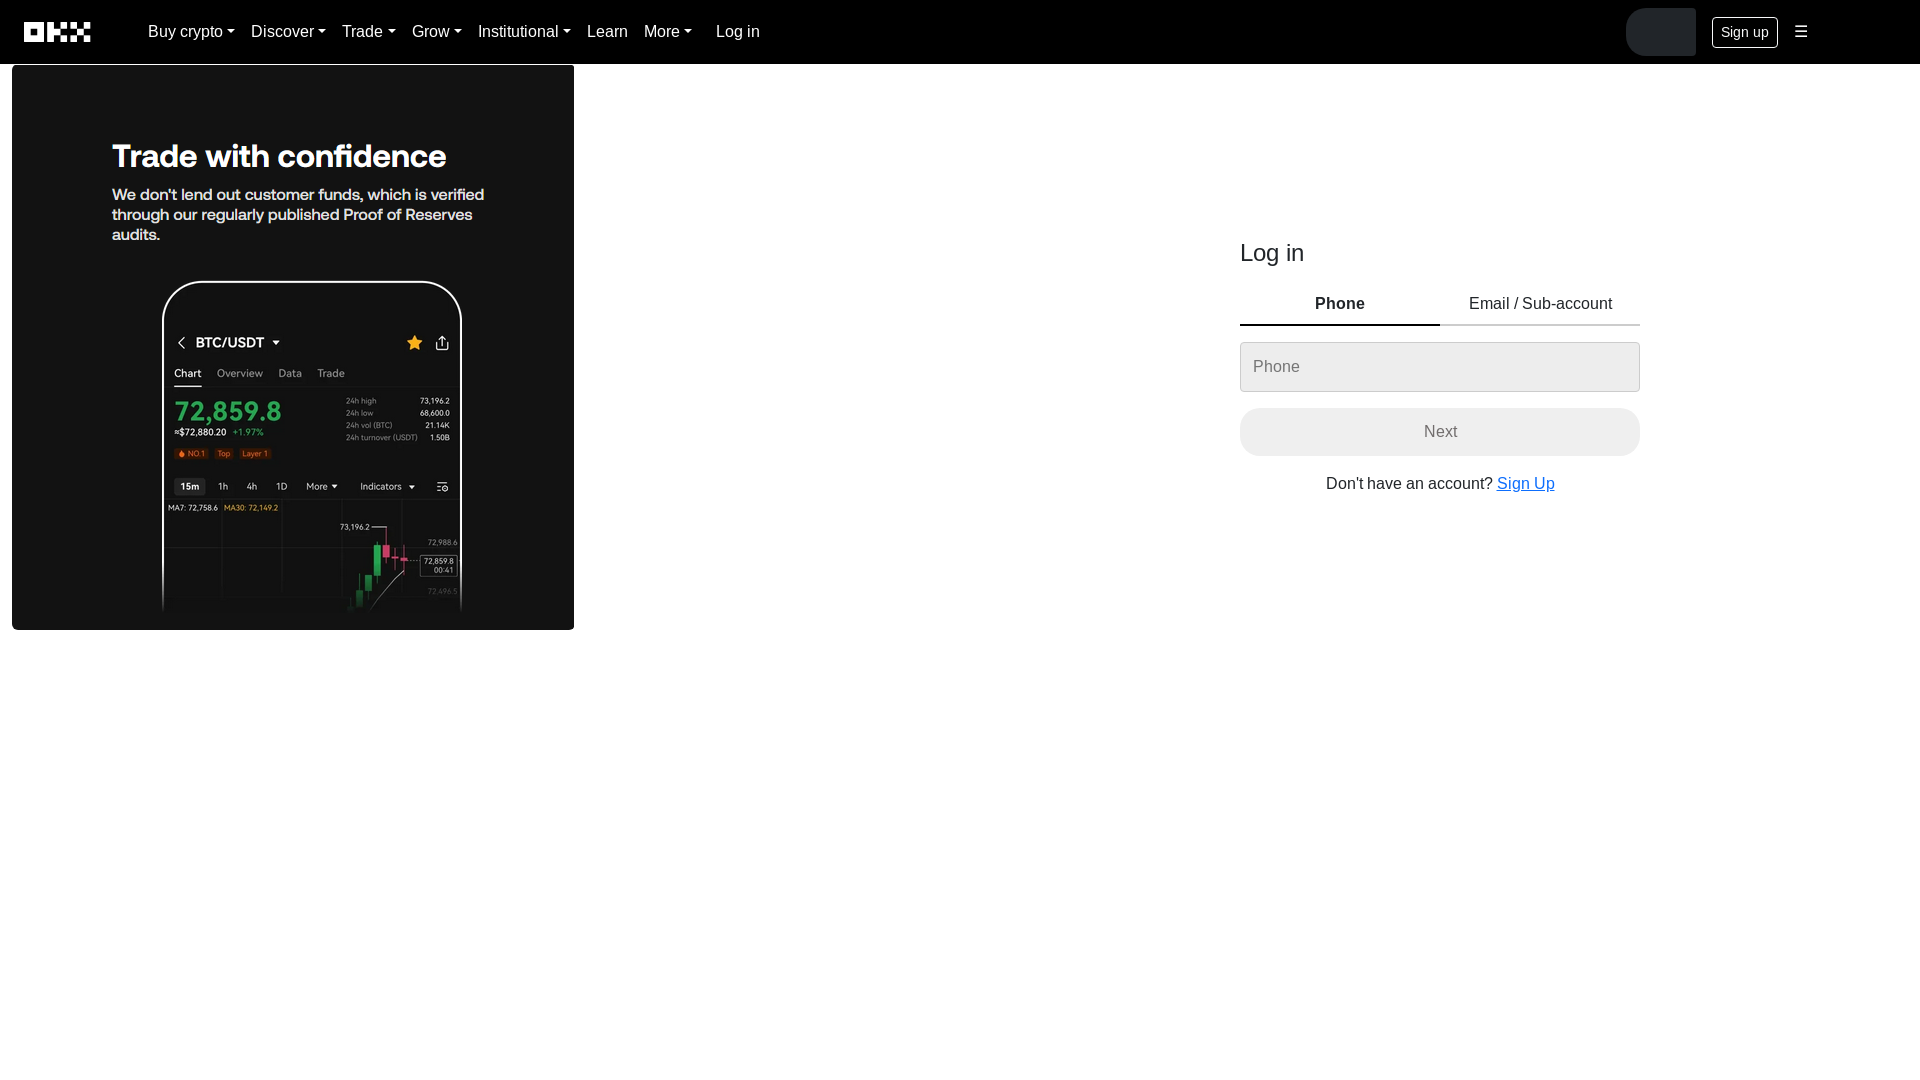Expand the Trade menu

pyautogui.click(x=368, y=32)
